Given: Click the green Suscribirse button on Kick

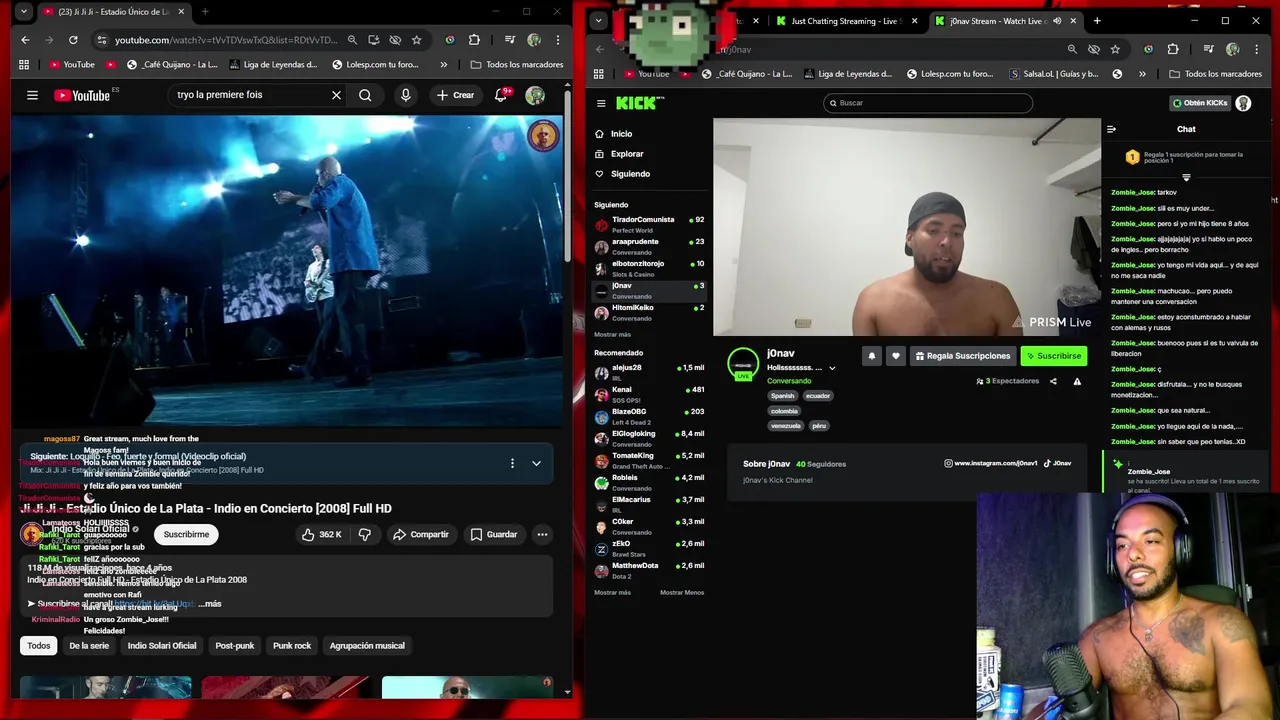Looking at the screenshot, I should 1053,356.
